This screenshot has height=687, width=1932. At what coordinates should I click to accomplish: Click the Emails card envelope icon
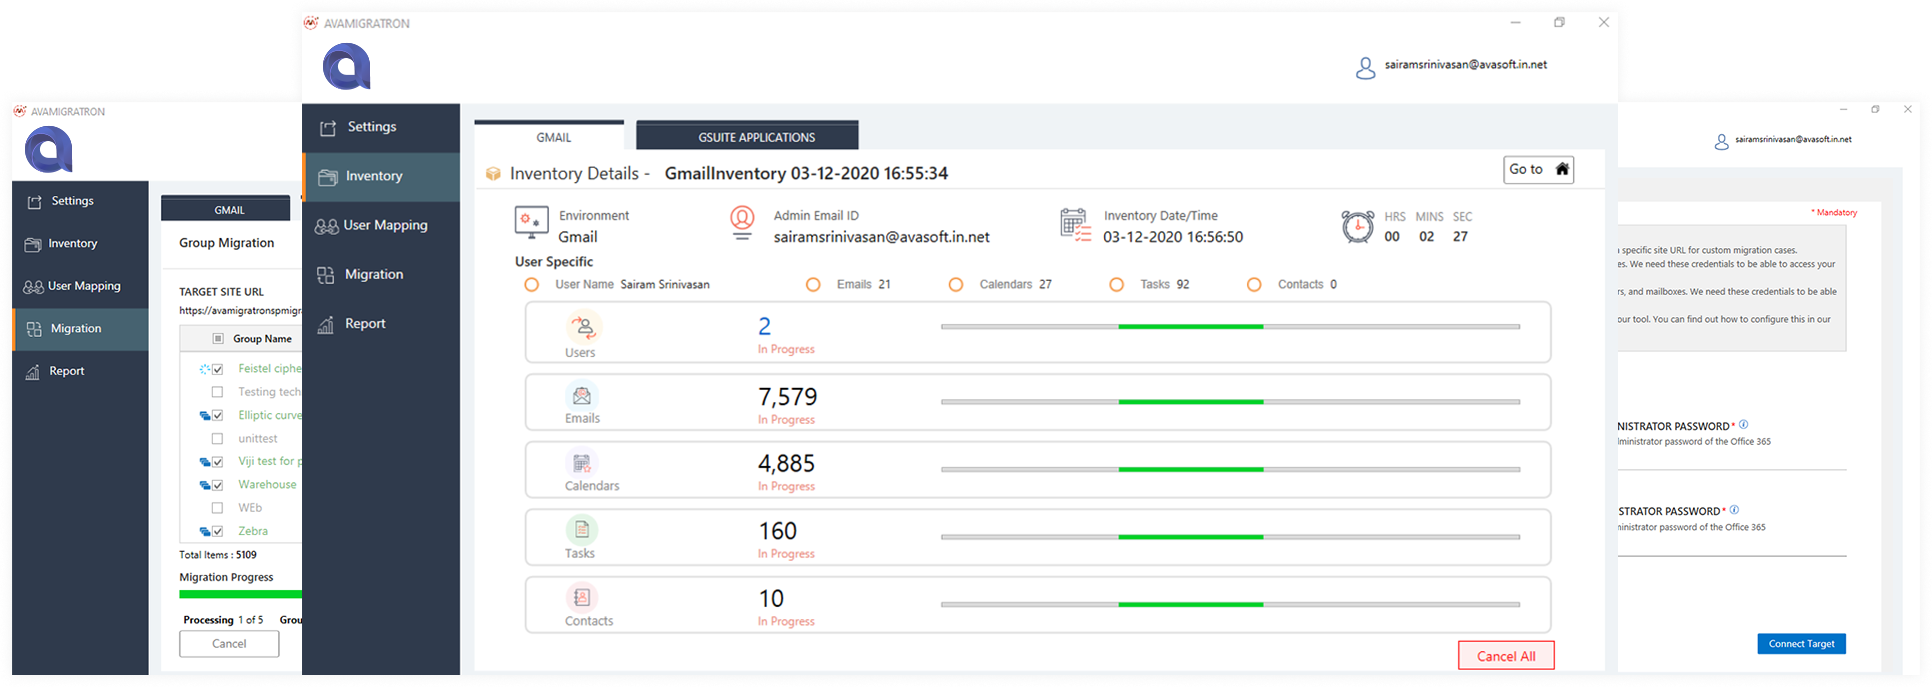(x=582, y=396)
